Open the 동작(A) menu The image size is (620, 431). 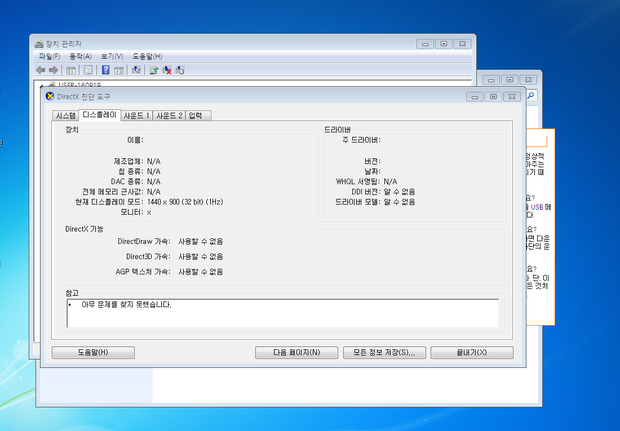tap(80, 56)
